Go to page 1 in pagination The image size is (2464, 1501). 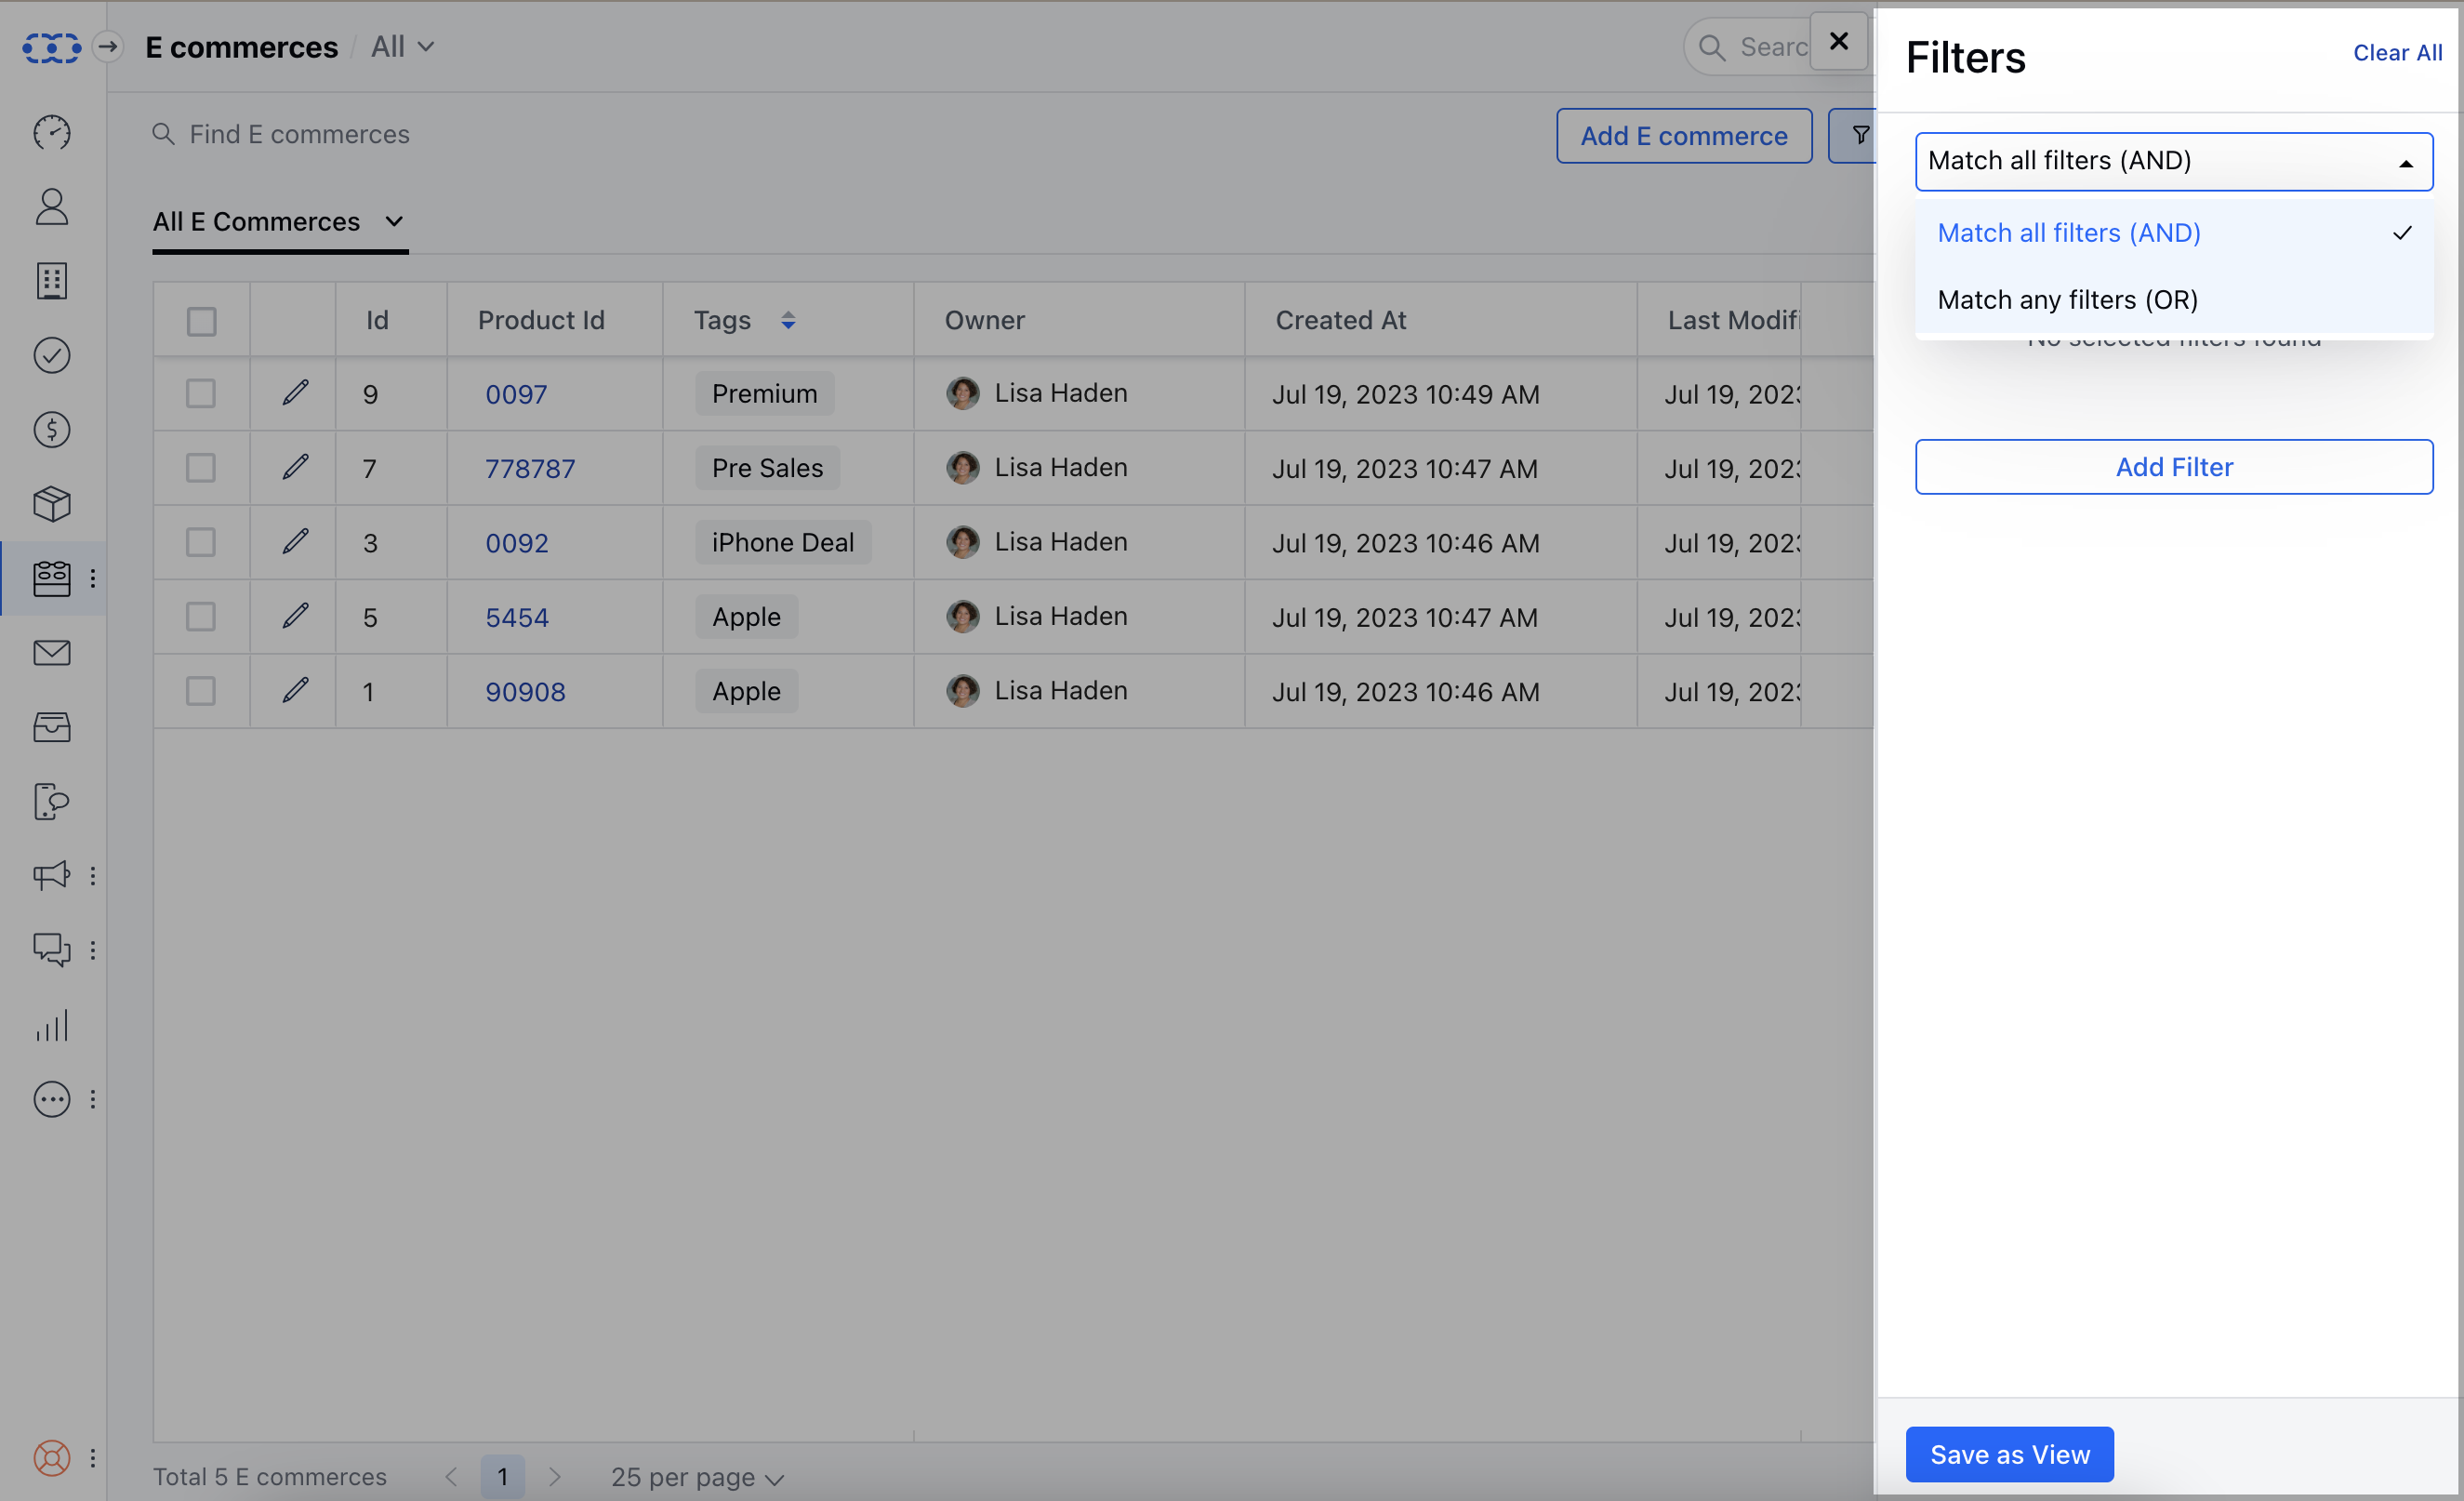502,1476
